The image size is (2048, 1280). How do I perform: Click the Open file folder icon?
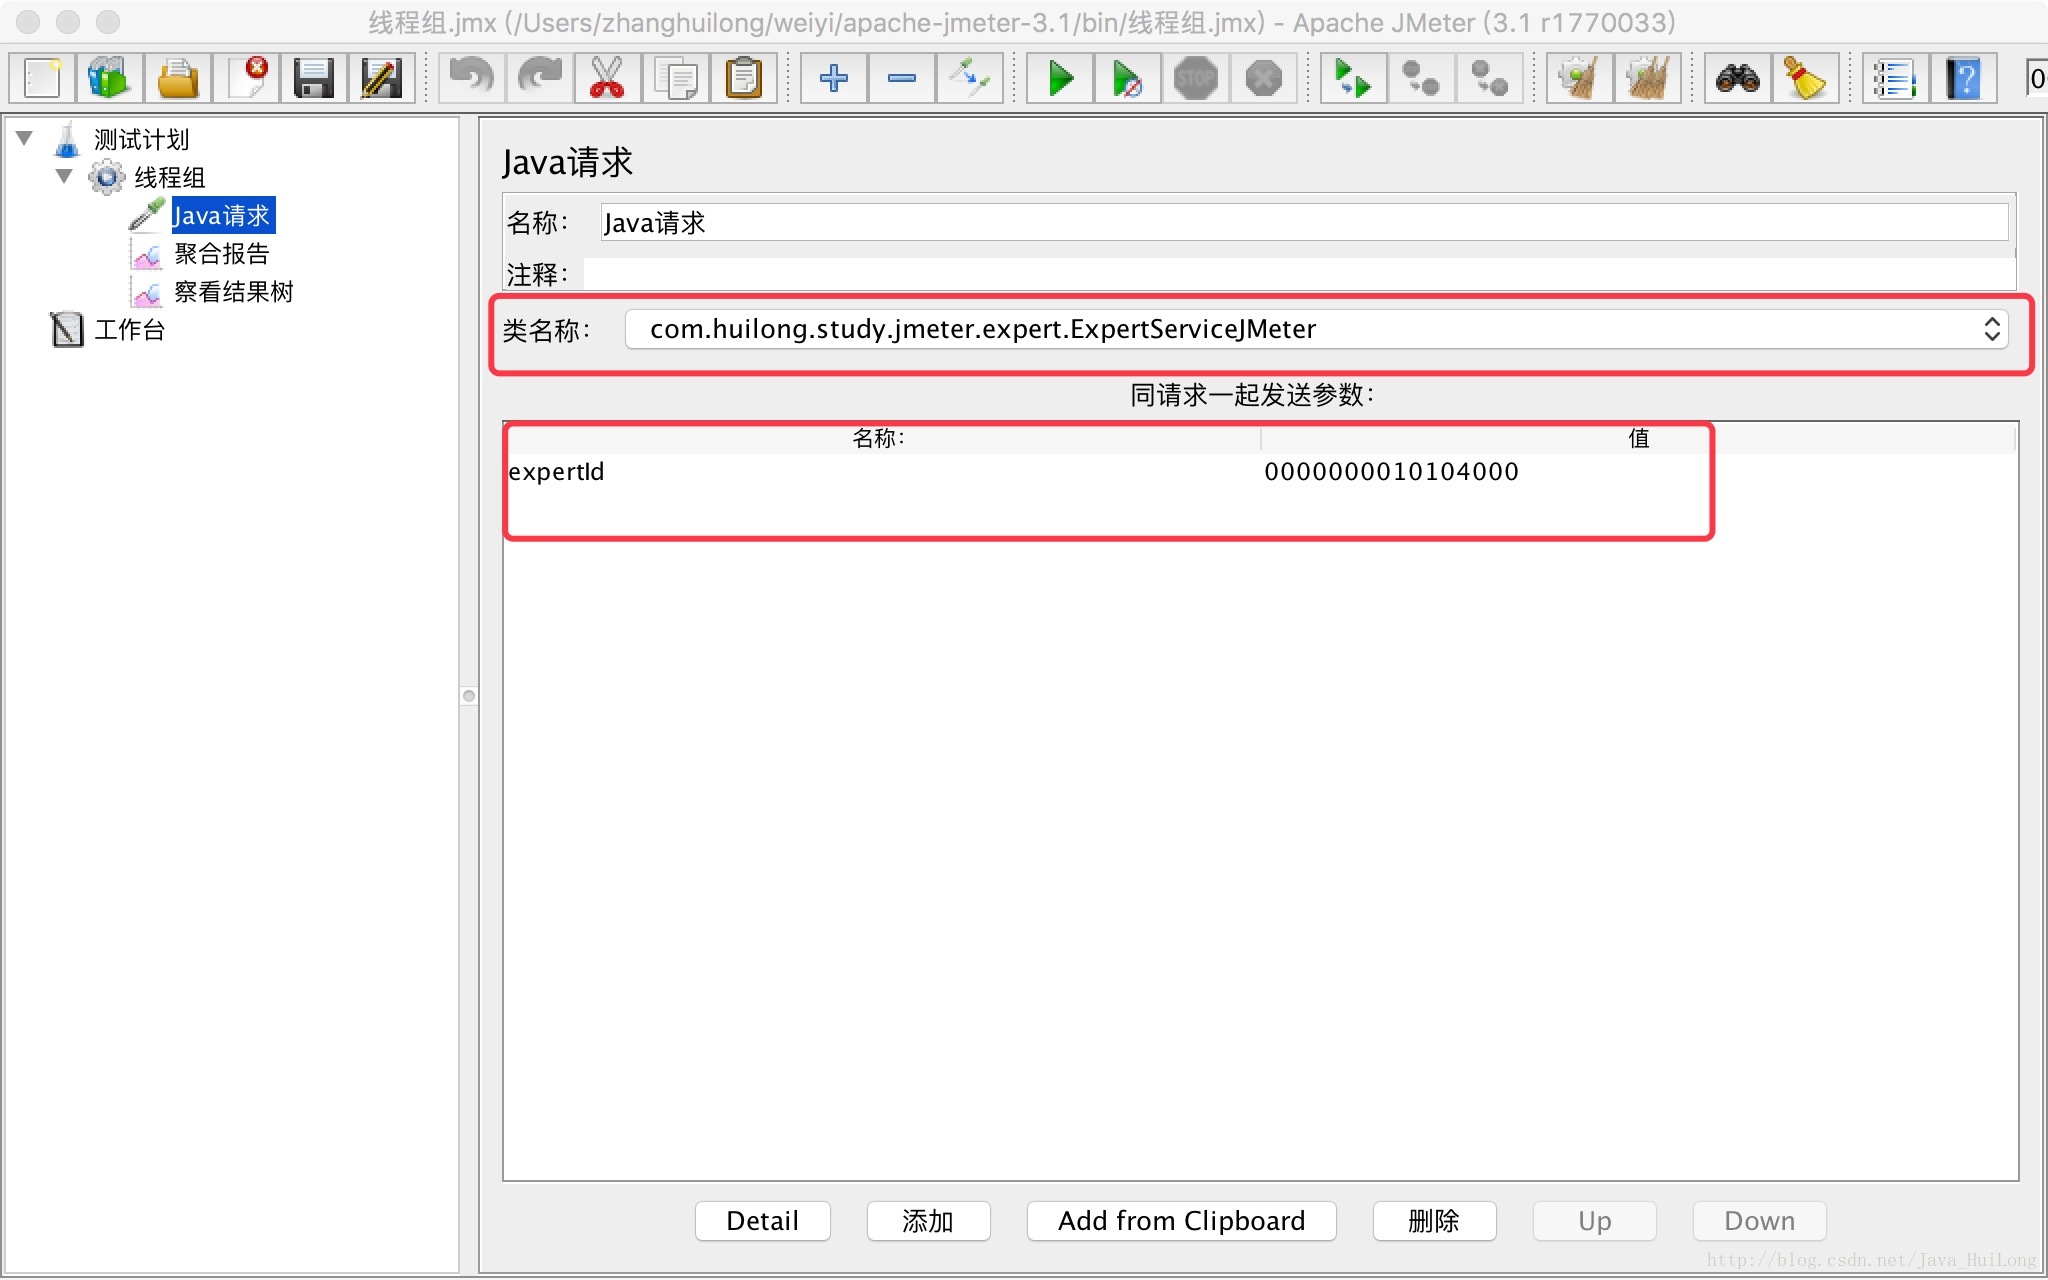point(178,78)
